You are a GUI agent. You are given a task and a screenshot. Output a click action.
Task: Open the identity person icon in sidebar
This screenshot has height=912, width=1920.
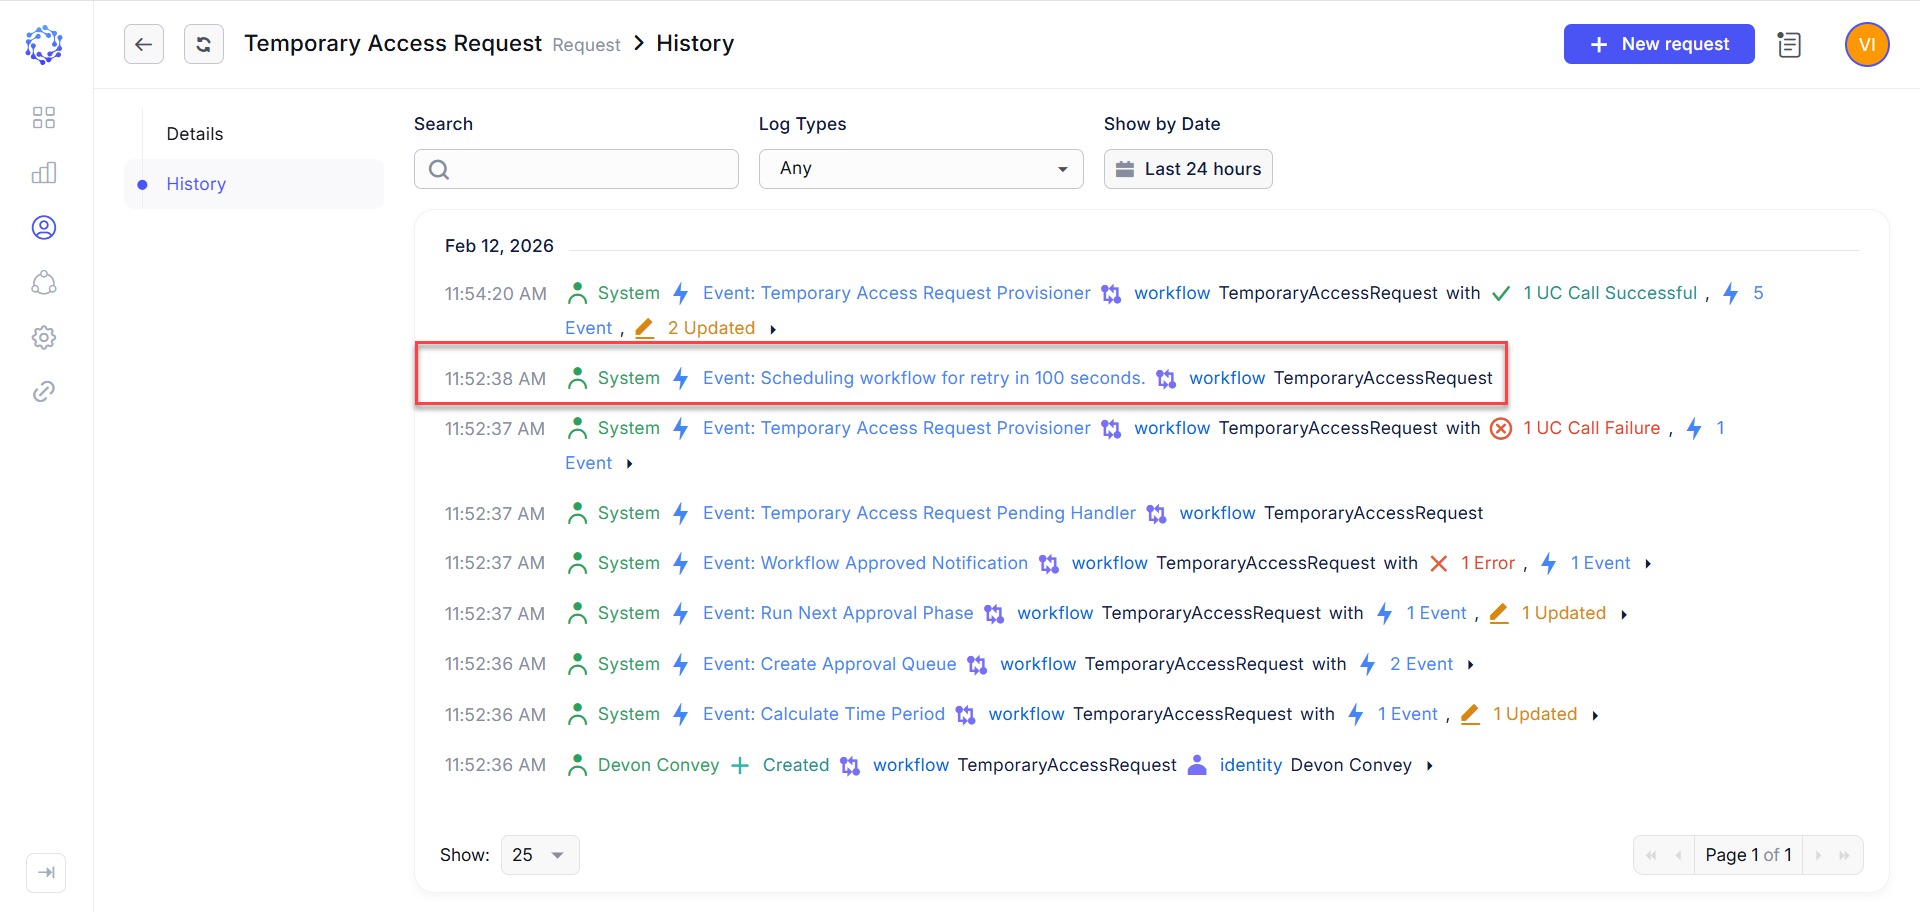44,227
